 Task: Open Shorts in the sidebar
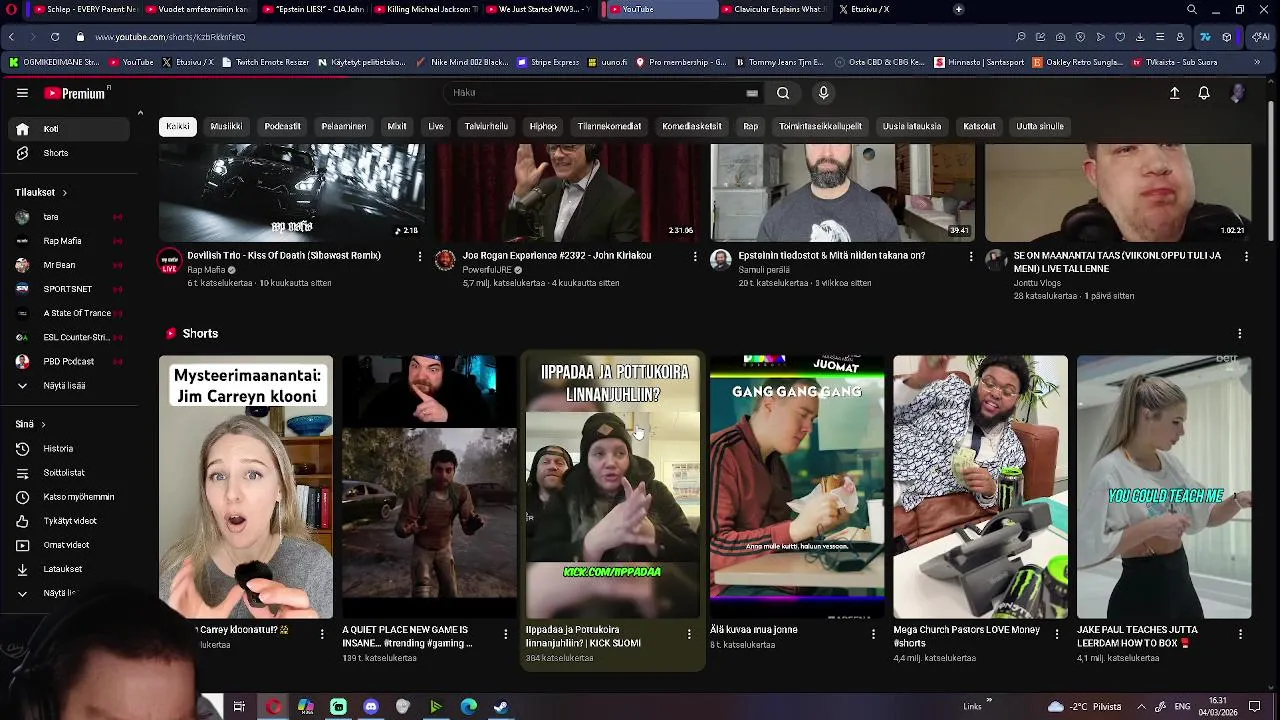click(69, 153)
